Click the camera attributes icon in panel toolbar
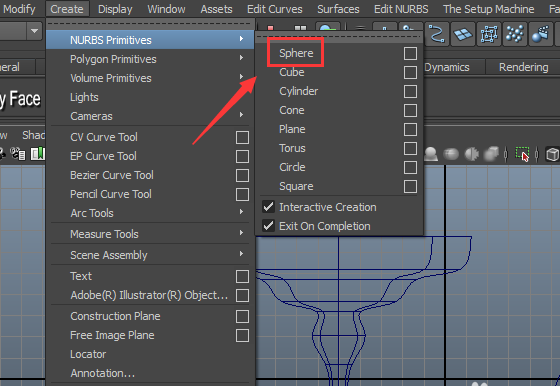The image size is (560, 386). [18, 154]
